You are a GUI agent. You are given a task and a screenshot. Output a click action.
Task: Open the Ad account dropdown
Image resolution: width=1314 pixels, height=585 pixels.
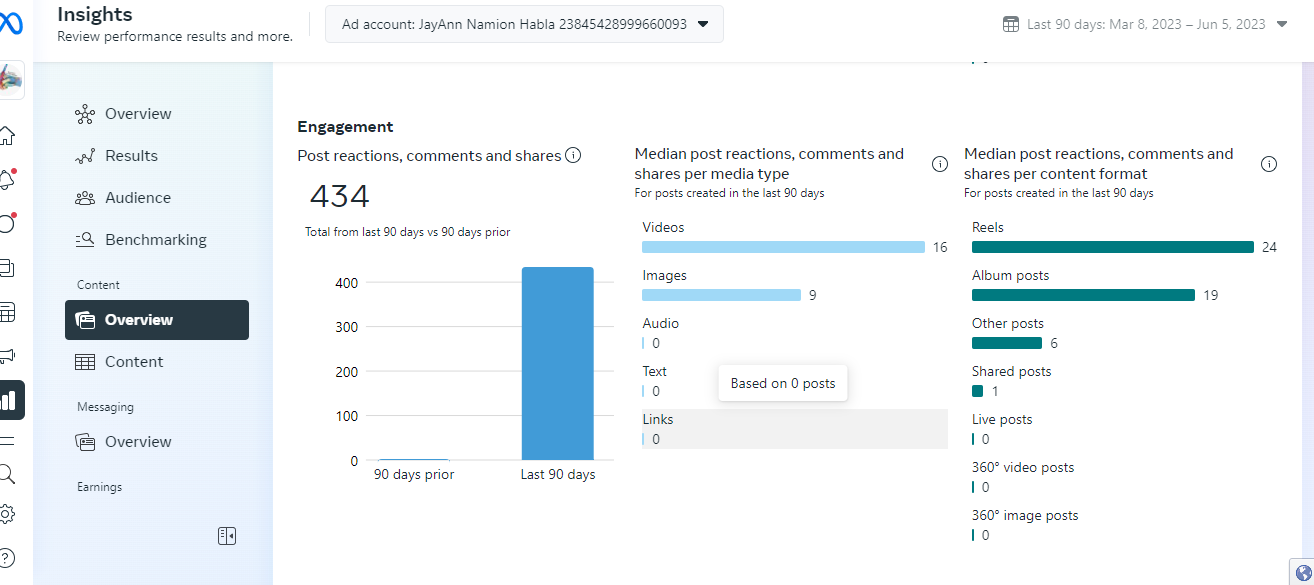[x=524, y=24]
